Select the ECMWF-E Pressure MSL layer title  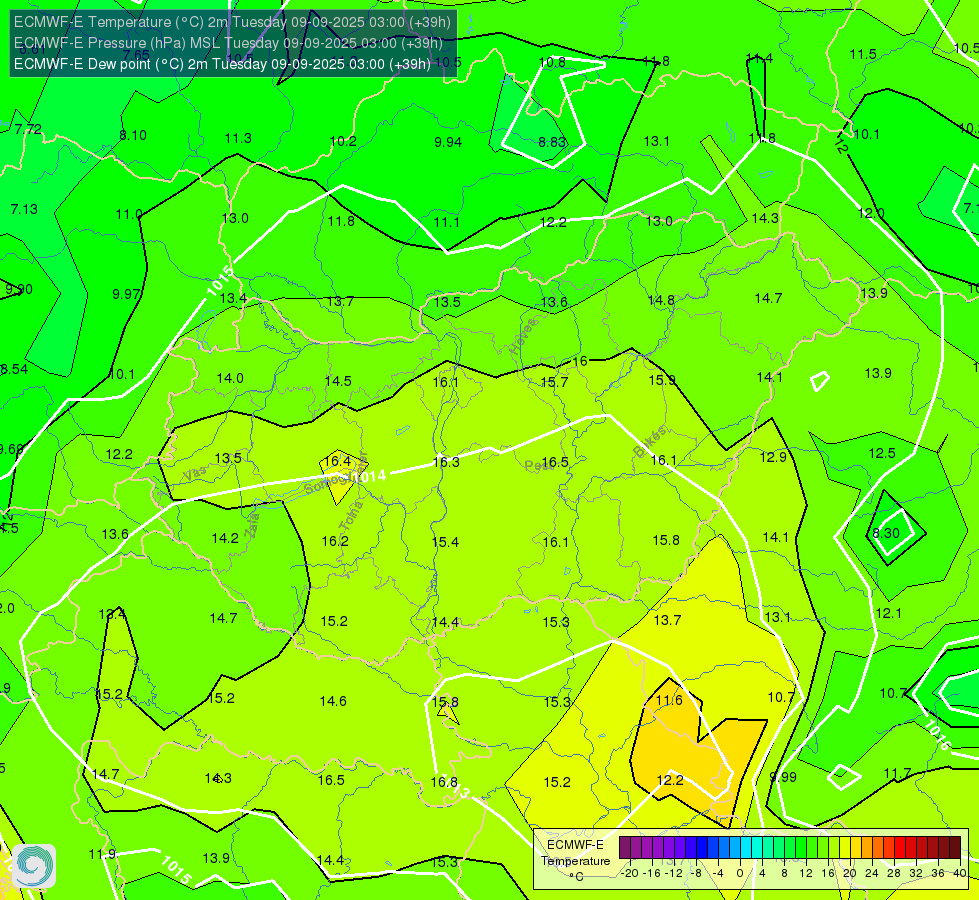[229, 43]
